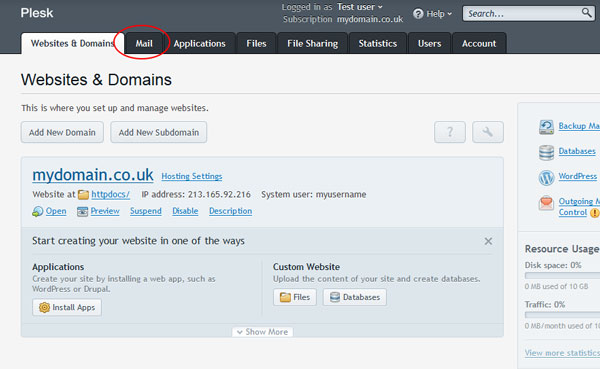600x369 pixels.
Task: Click the Outgoing Mail Control warning icon
Action: tap(595, 212)
